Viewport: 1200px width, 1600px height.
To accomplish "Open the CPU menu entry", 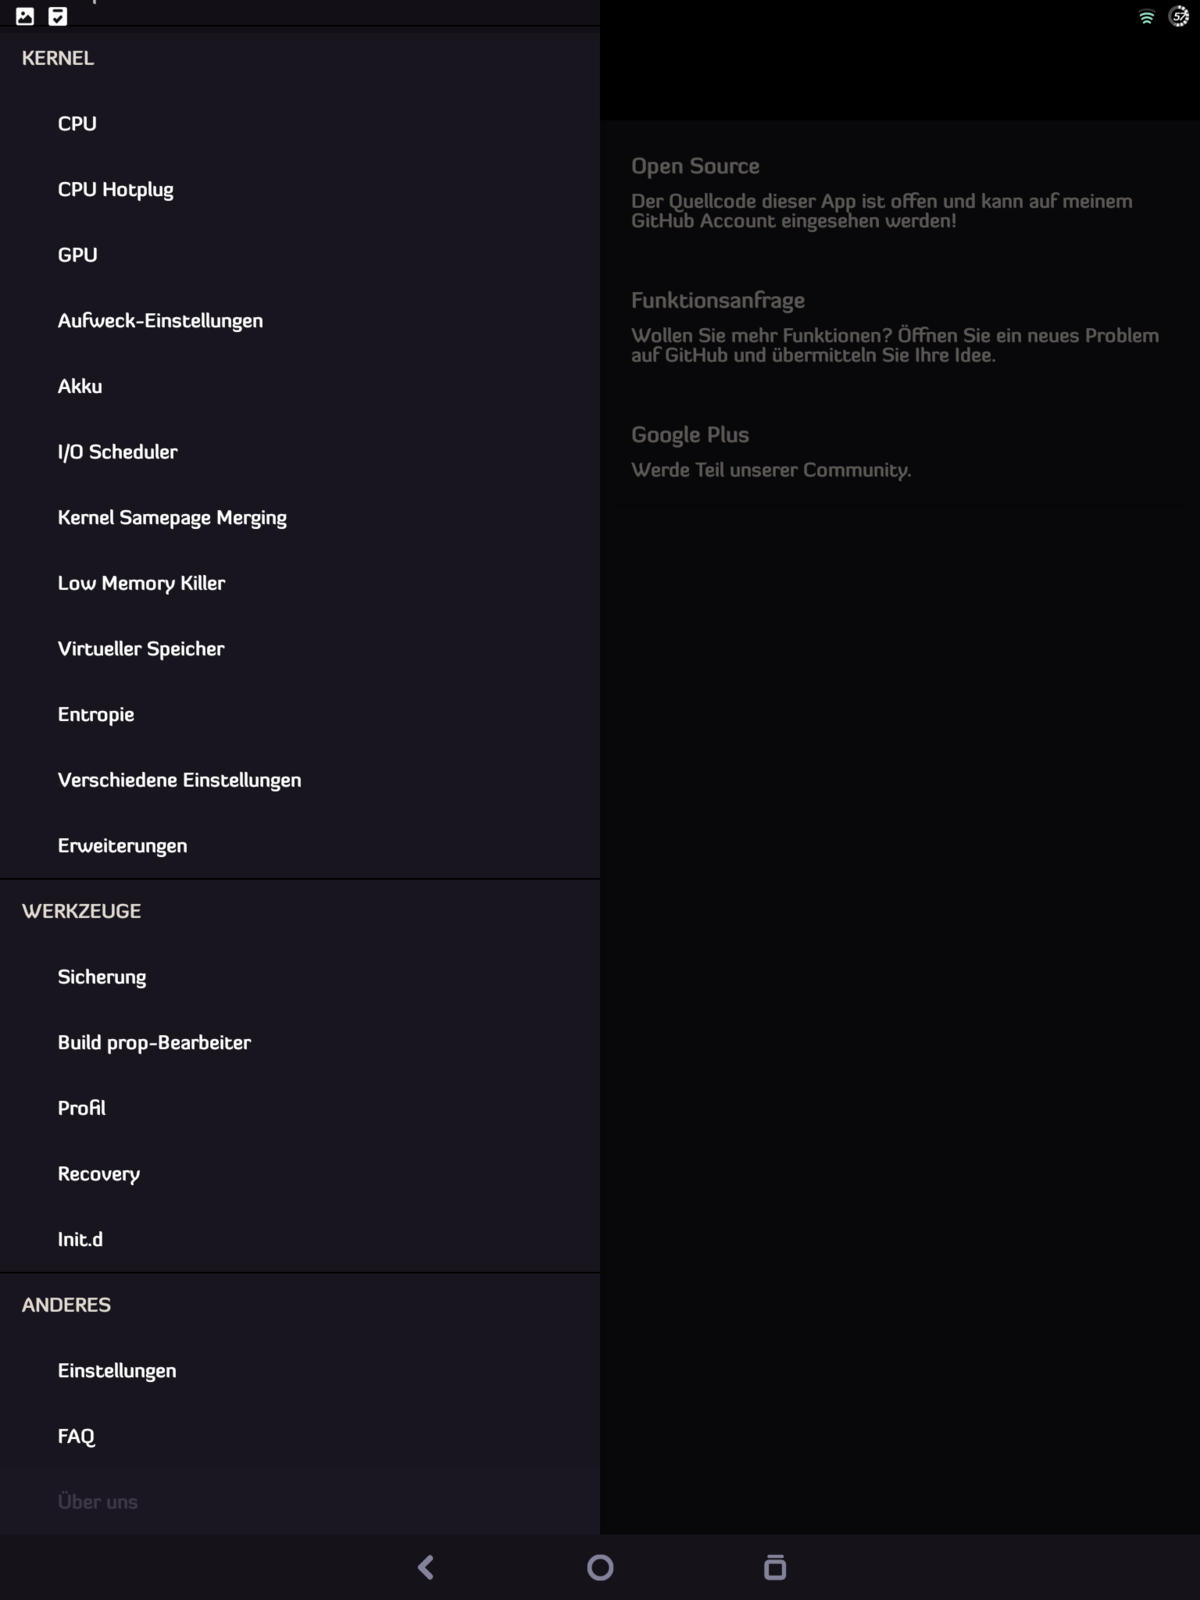I will point(77,124).
